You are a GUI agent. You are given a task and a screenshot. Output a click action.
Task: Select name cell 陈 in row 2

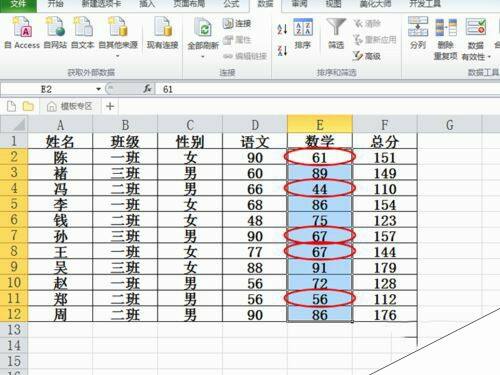point(60,157)
